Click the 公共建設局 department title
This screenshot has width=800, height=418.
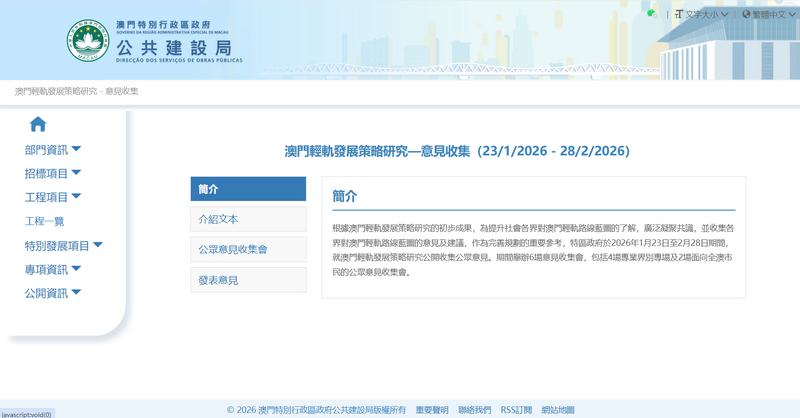pyautogui.click(x=174, y=47)
